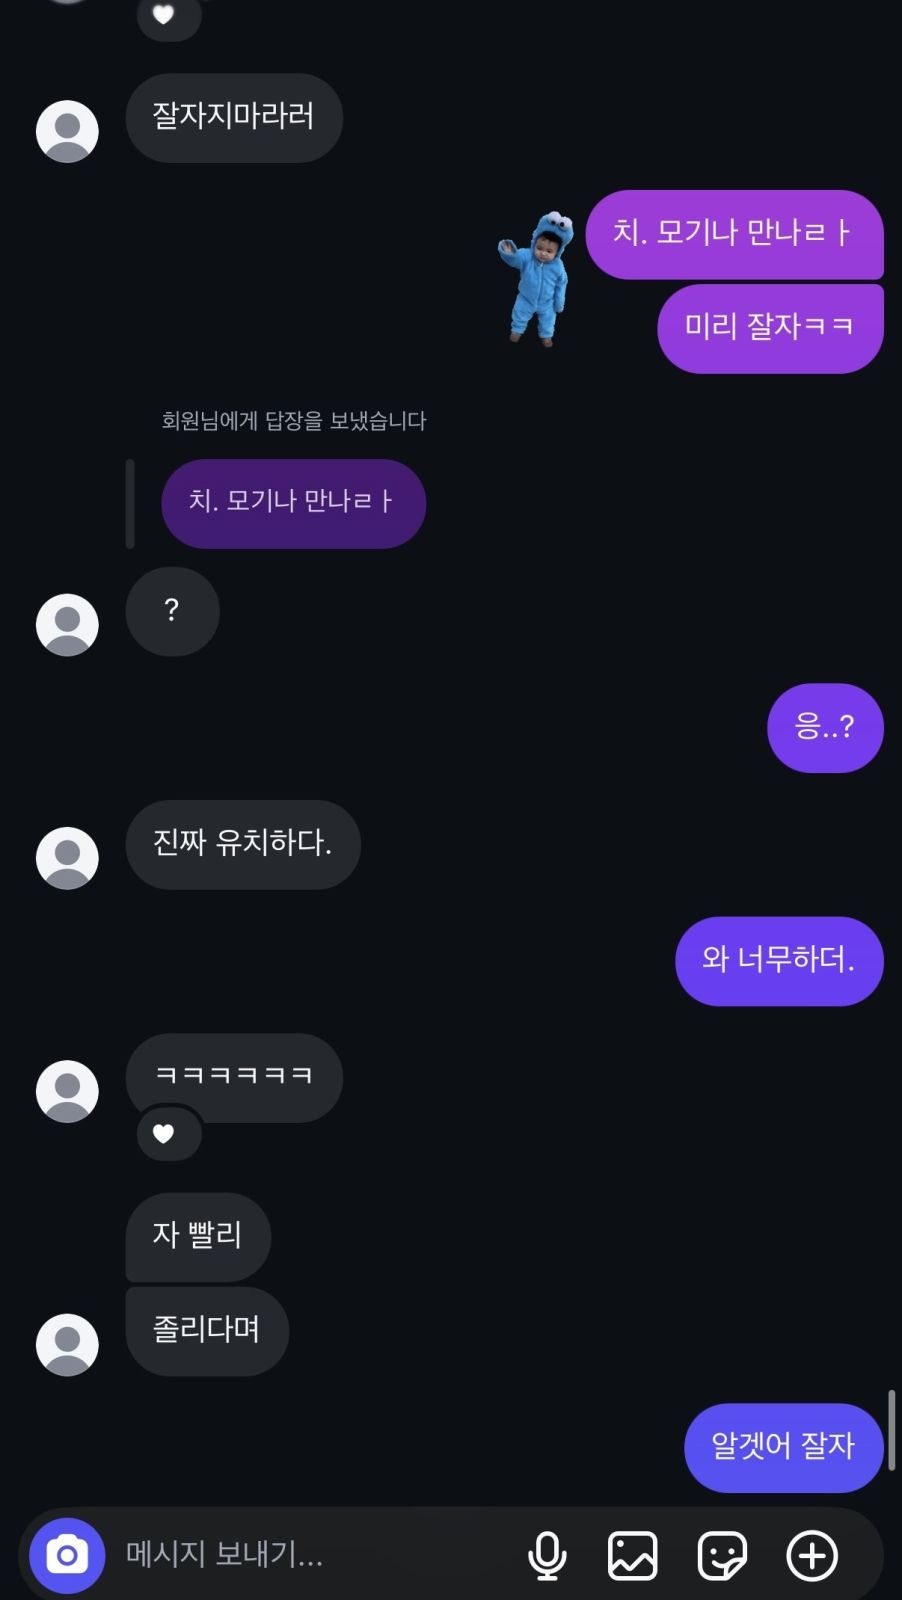The width and height of the screenshot is (902, 1600).
Task: Tap the sent bubble 와 너무하더.
Action: 779,961
